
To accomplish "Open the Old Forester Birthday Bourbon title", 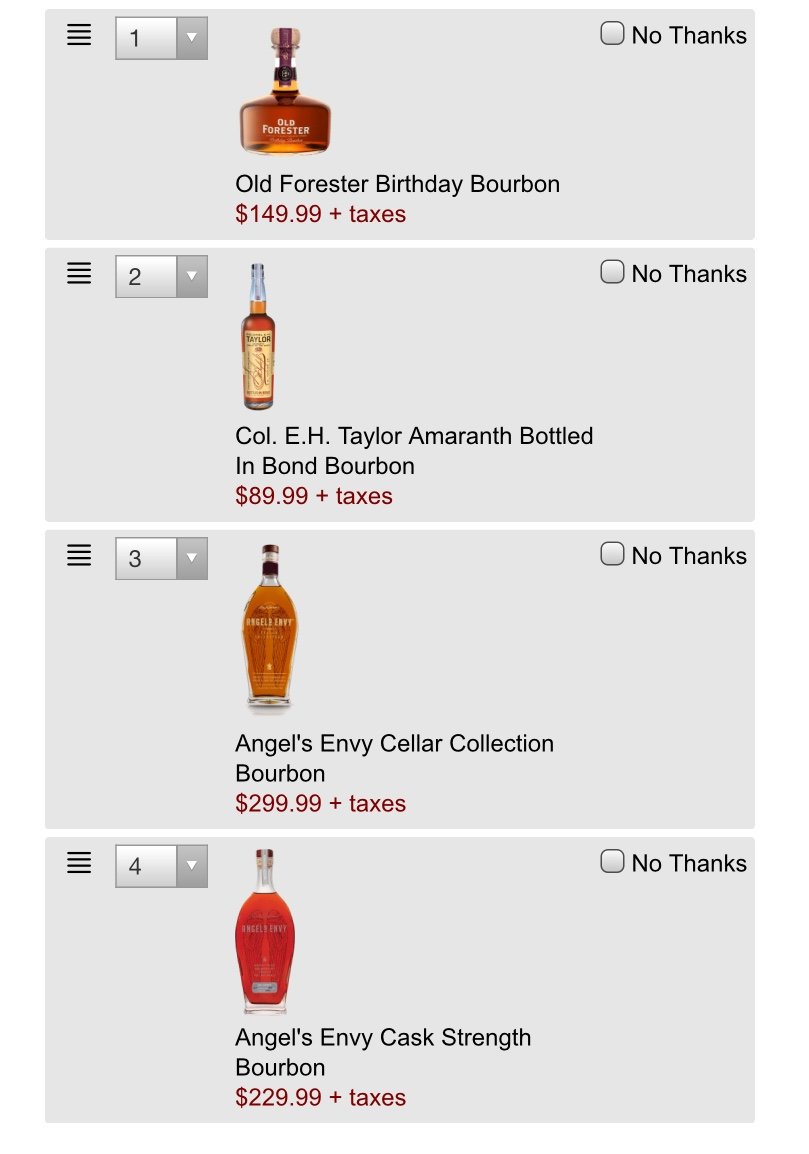I will pos(398,183).
